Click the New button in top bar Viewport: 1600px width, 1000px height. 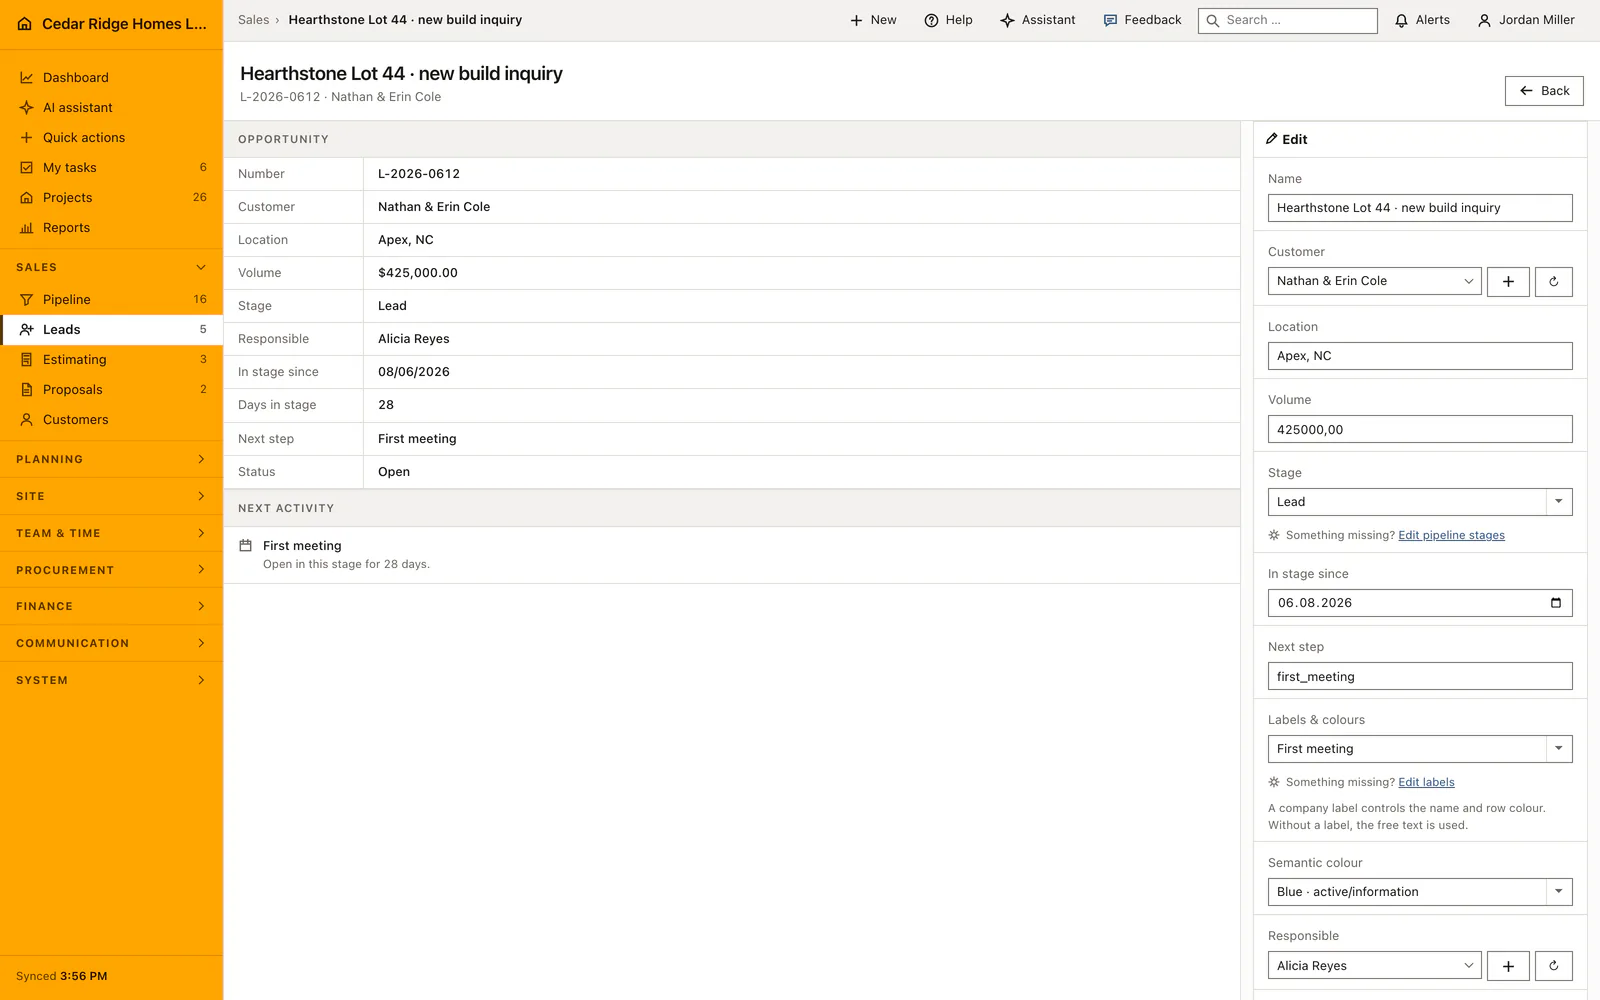[x=873, y=20]
